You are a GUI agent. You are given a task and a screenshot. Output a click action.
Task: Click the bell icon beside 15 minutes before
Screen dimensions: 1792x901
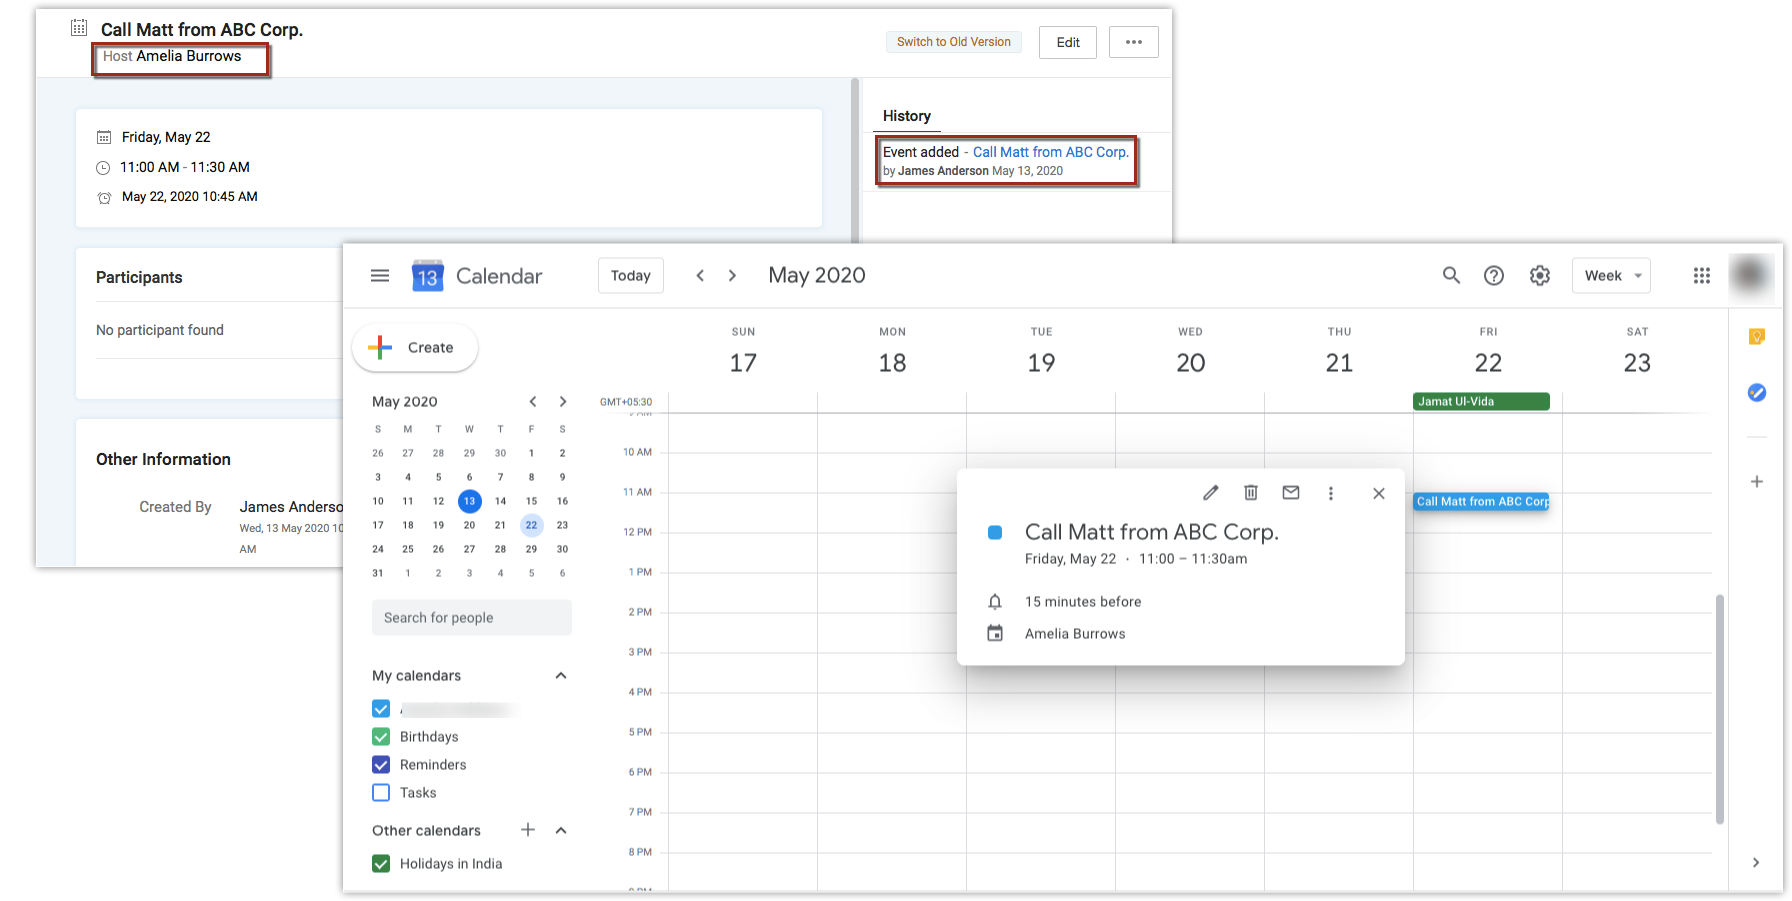click(995, 602)
